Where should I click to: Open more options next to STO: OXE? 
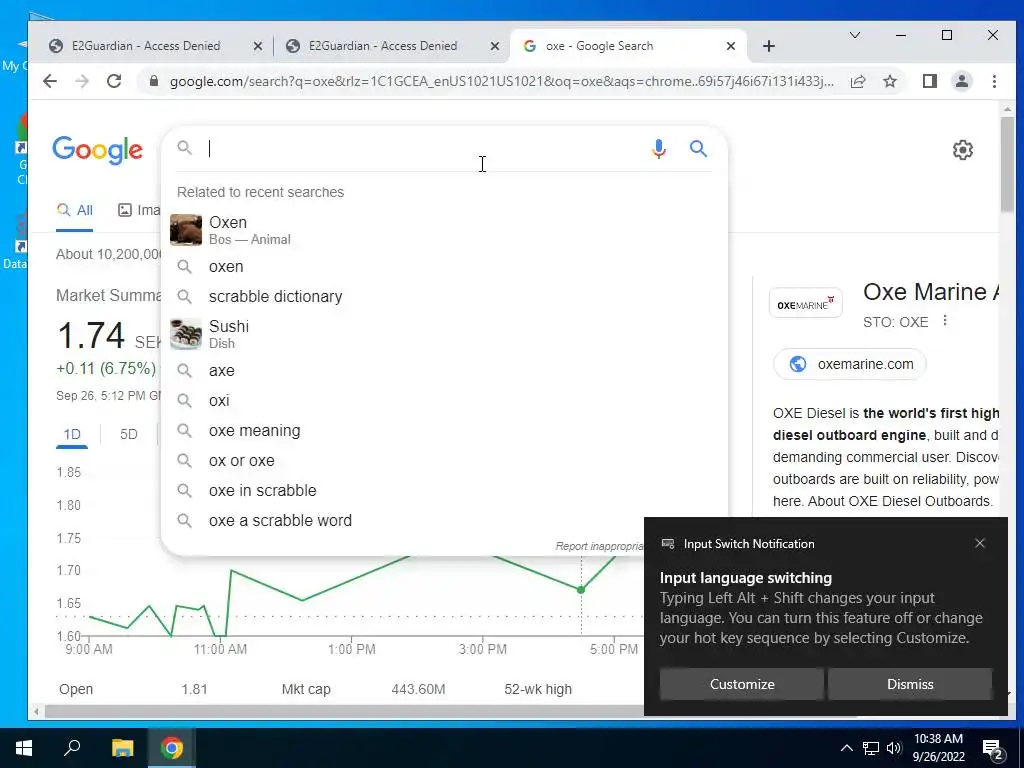click(944, 321)
